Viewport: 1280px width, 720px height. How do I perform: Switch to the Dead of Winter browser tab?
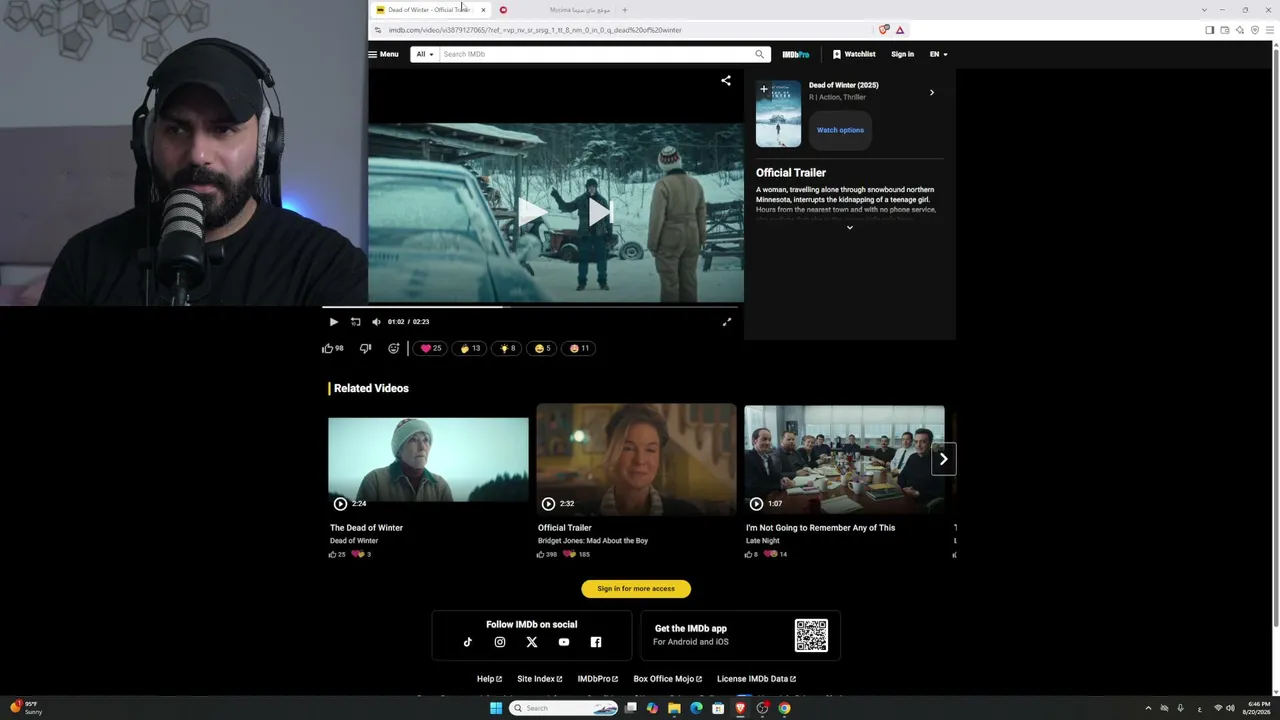(x=428, y=10)
